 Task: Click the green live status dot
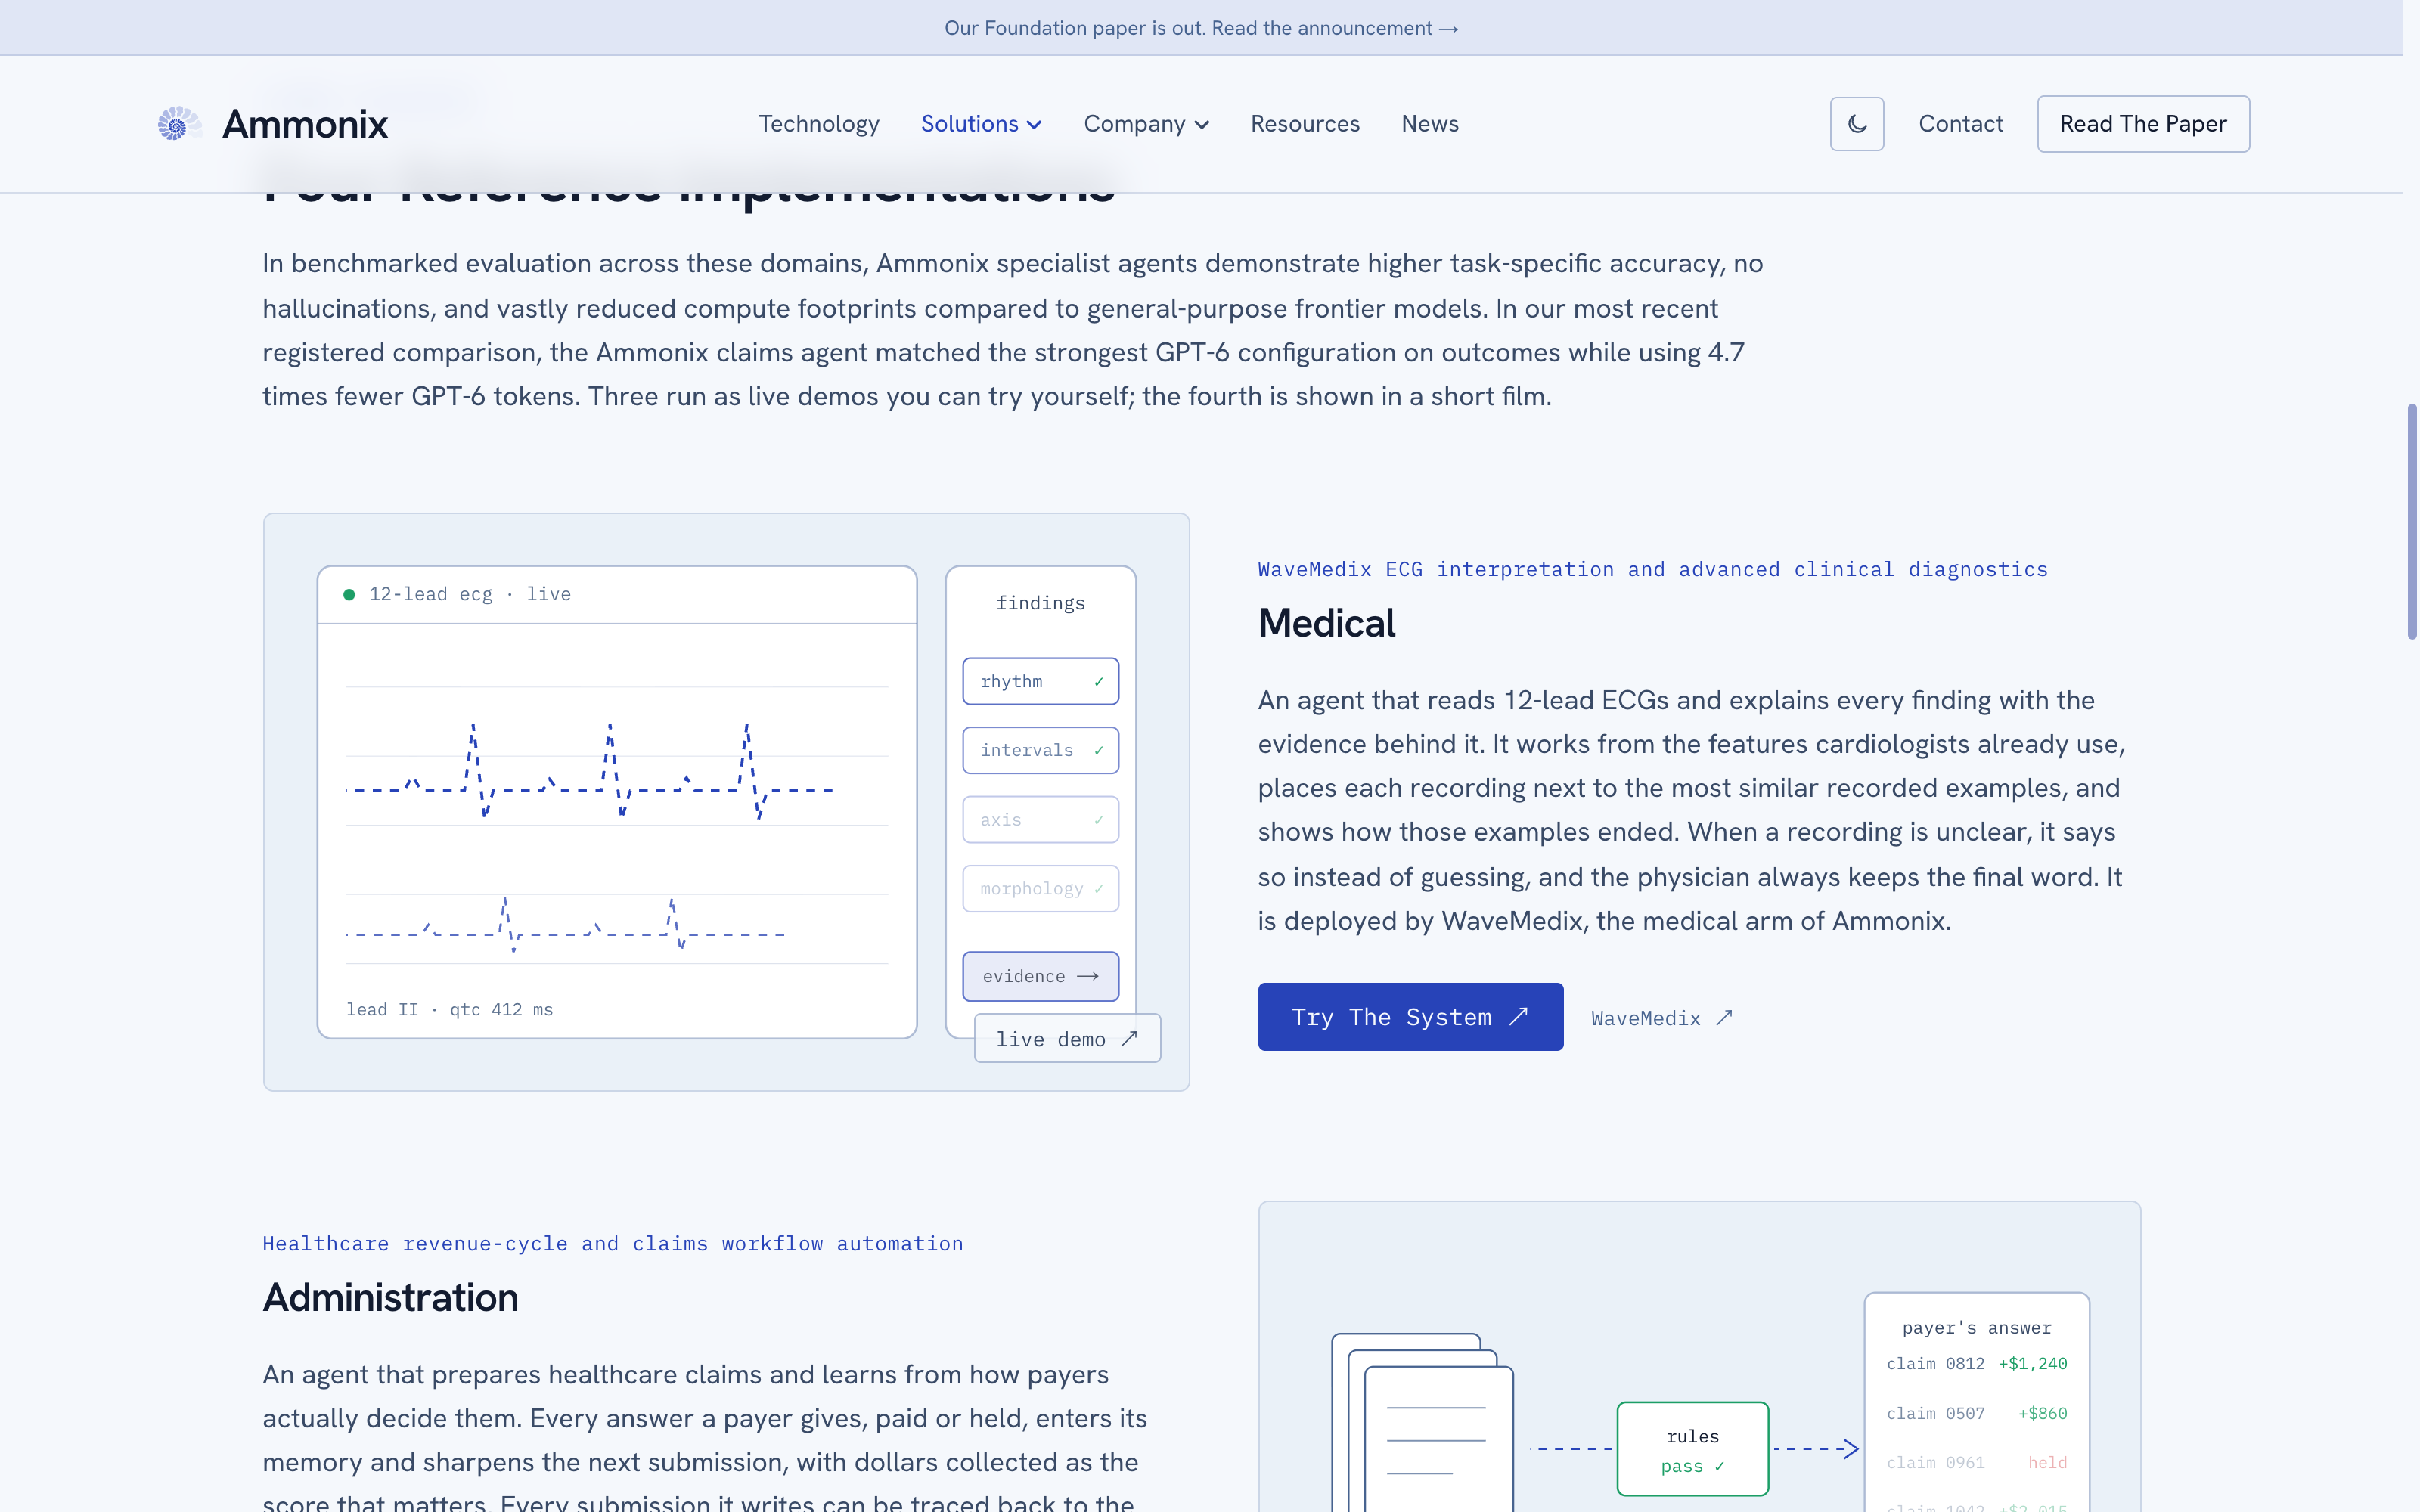click(349, 595)
